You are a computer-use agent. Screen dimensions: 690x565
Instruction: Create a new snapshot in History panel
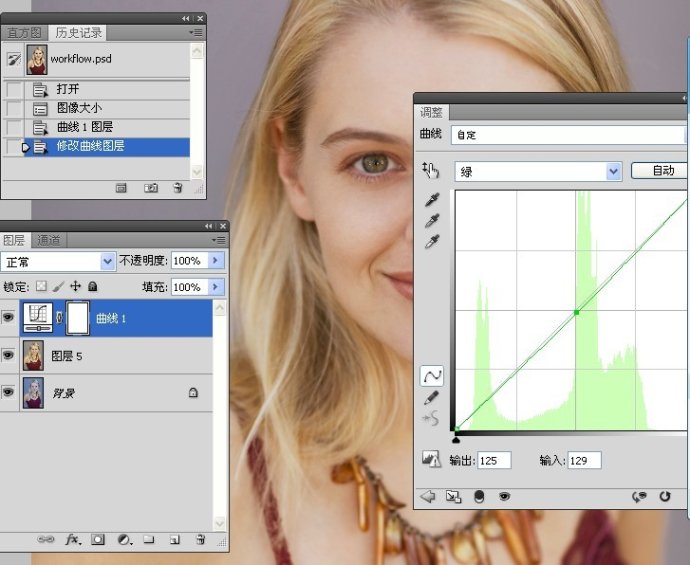151,188
